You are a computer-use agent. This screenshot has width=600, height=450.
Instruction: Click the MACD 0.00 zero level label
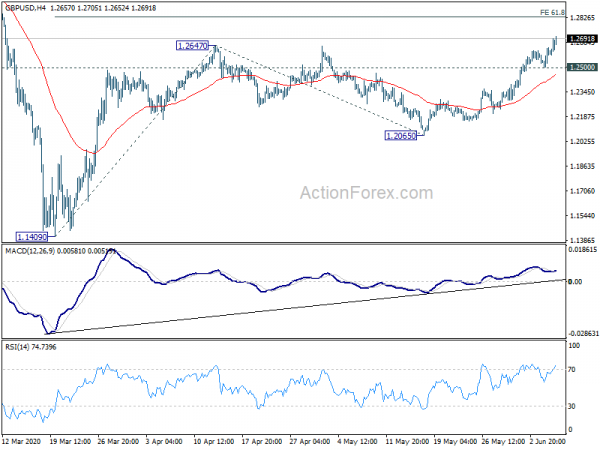pyautogui.click(x=575, y=282)
